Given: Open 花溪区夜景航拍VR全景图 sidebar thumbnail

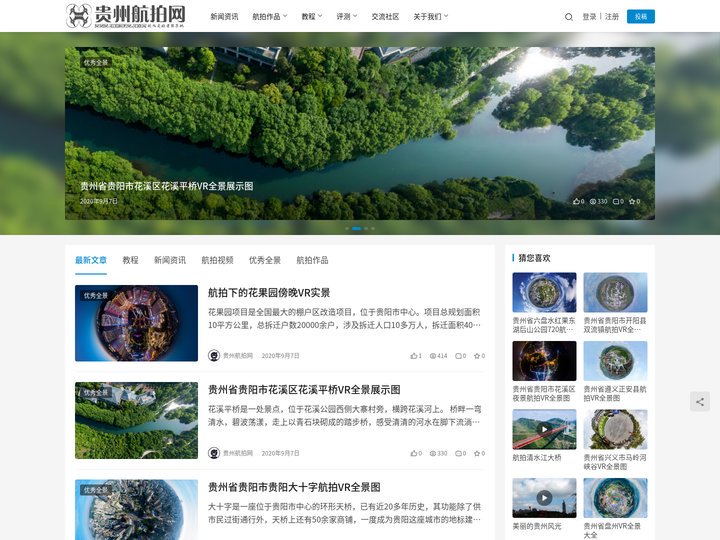Looking at the screenshot, I should pyautogui.click(x=544, y=361).
